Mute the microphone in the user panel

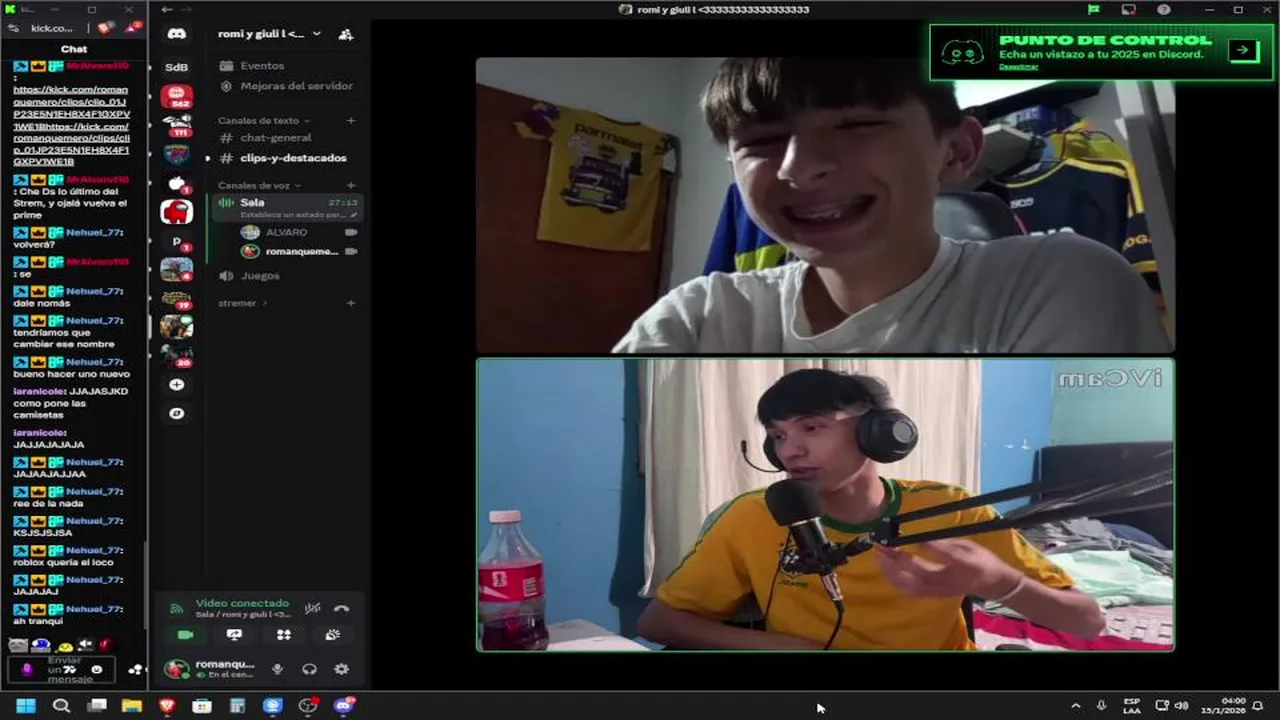pyautogui.click(x=277, y=670)
